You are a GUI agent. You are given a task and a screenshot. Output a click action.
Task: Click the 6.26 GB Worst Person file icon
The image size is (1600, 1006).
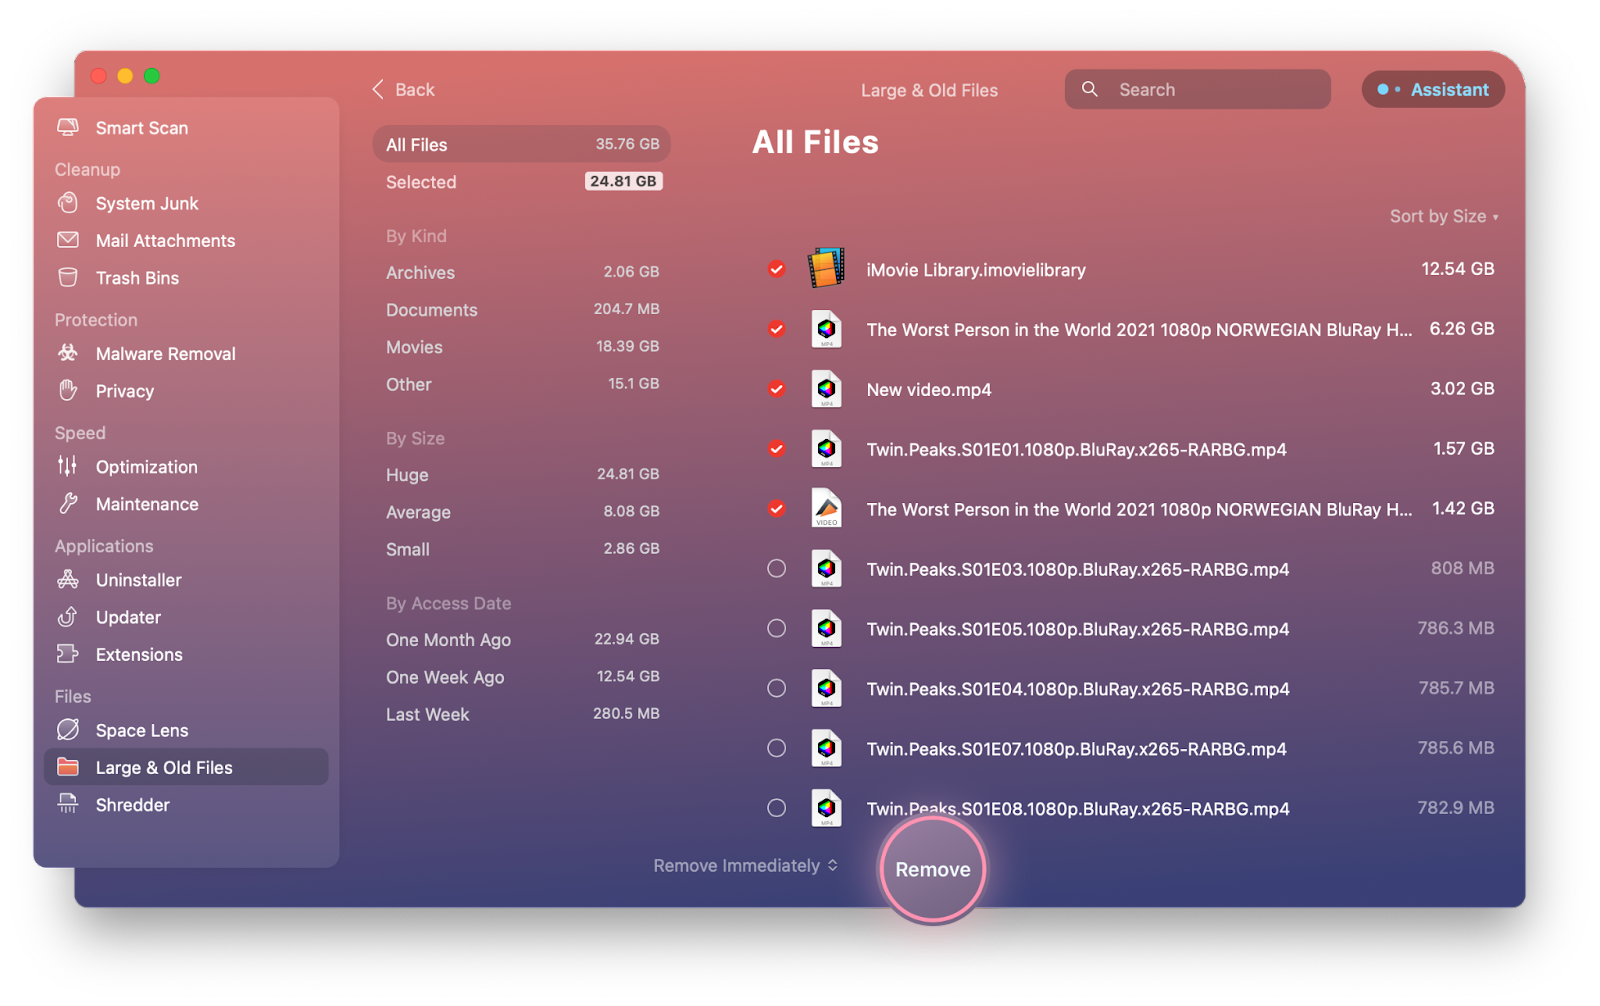pyautogui.click(x=826, y=329)
